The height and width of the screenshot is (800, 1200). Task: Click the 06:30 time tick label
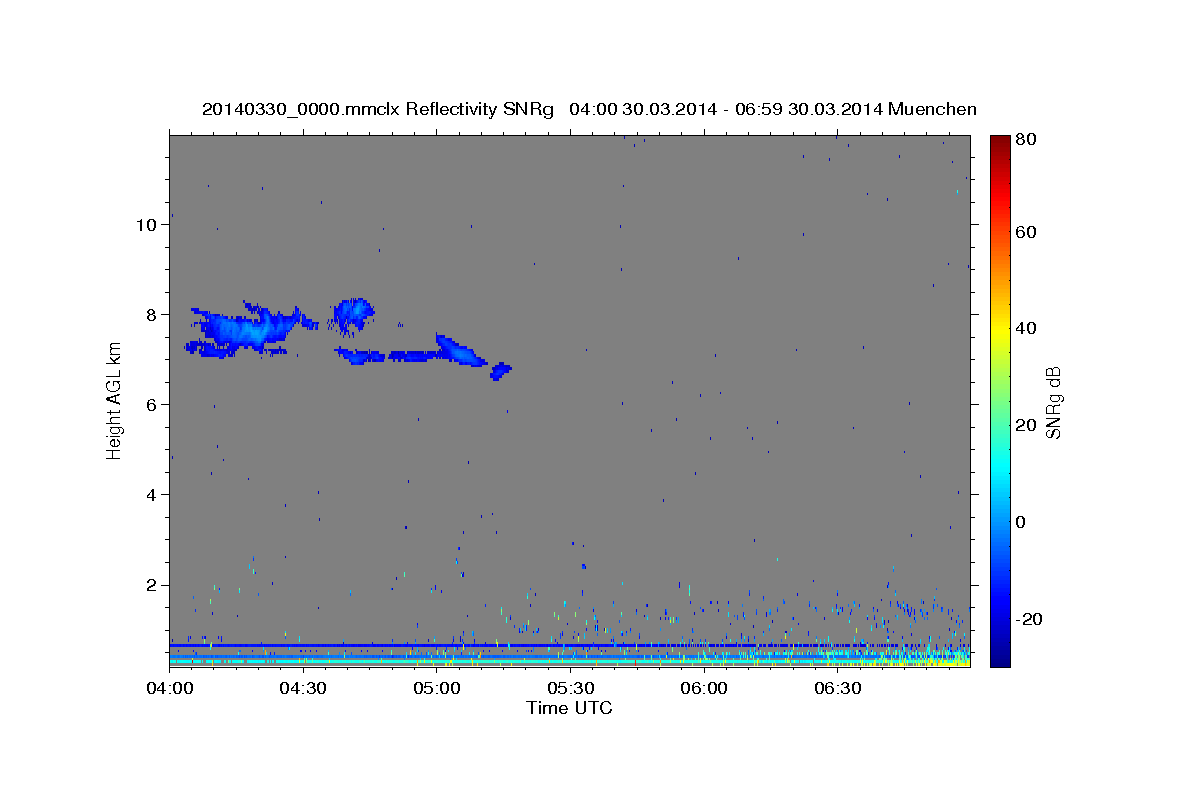(x=837, y=689)
